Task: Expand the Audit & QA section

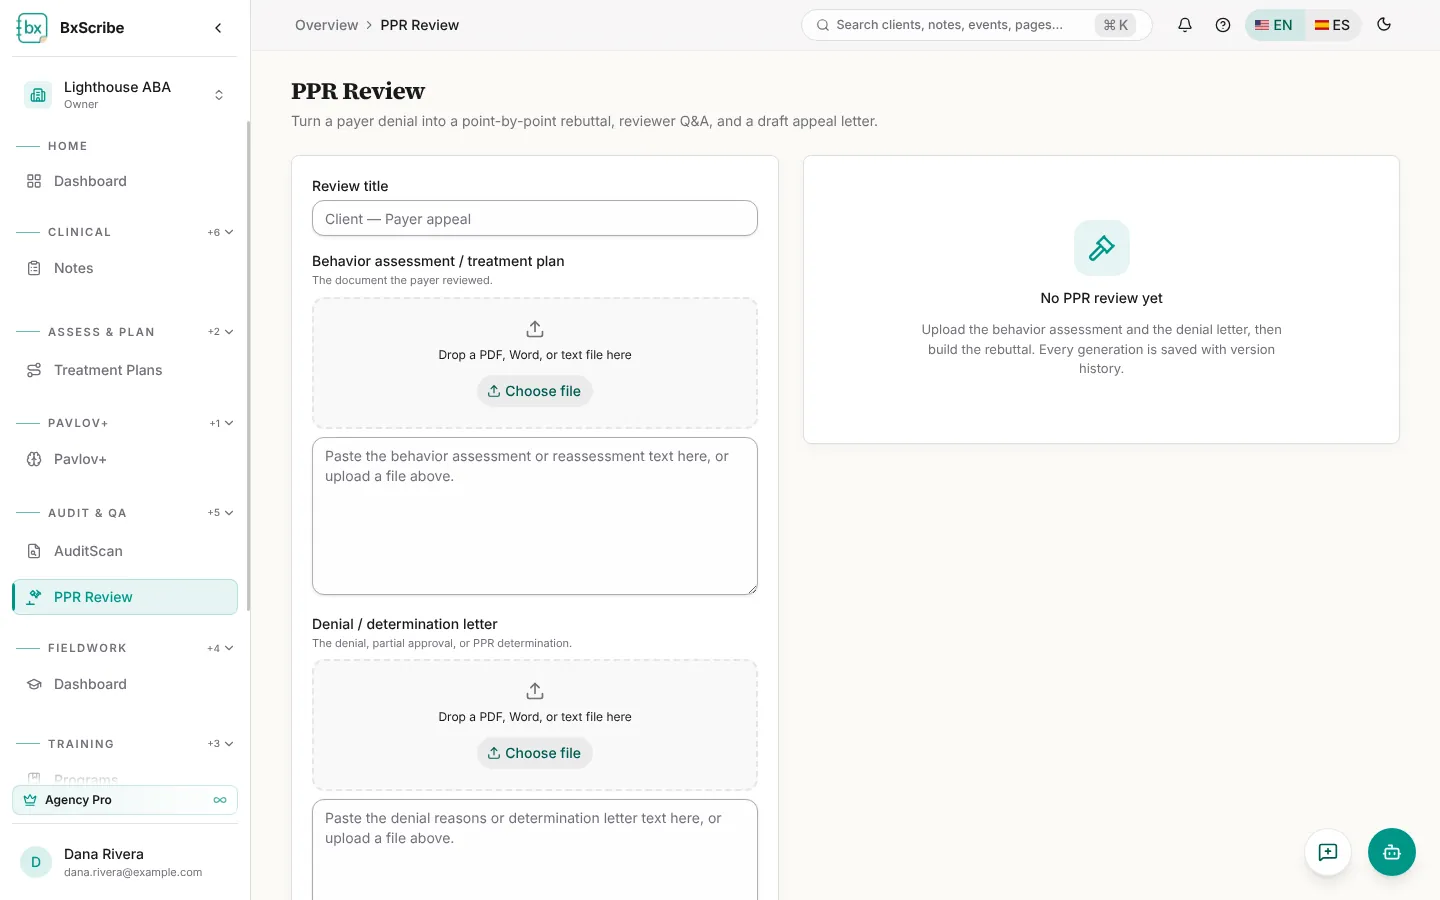Action: [221, 513]
